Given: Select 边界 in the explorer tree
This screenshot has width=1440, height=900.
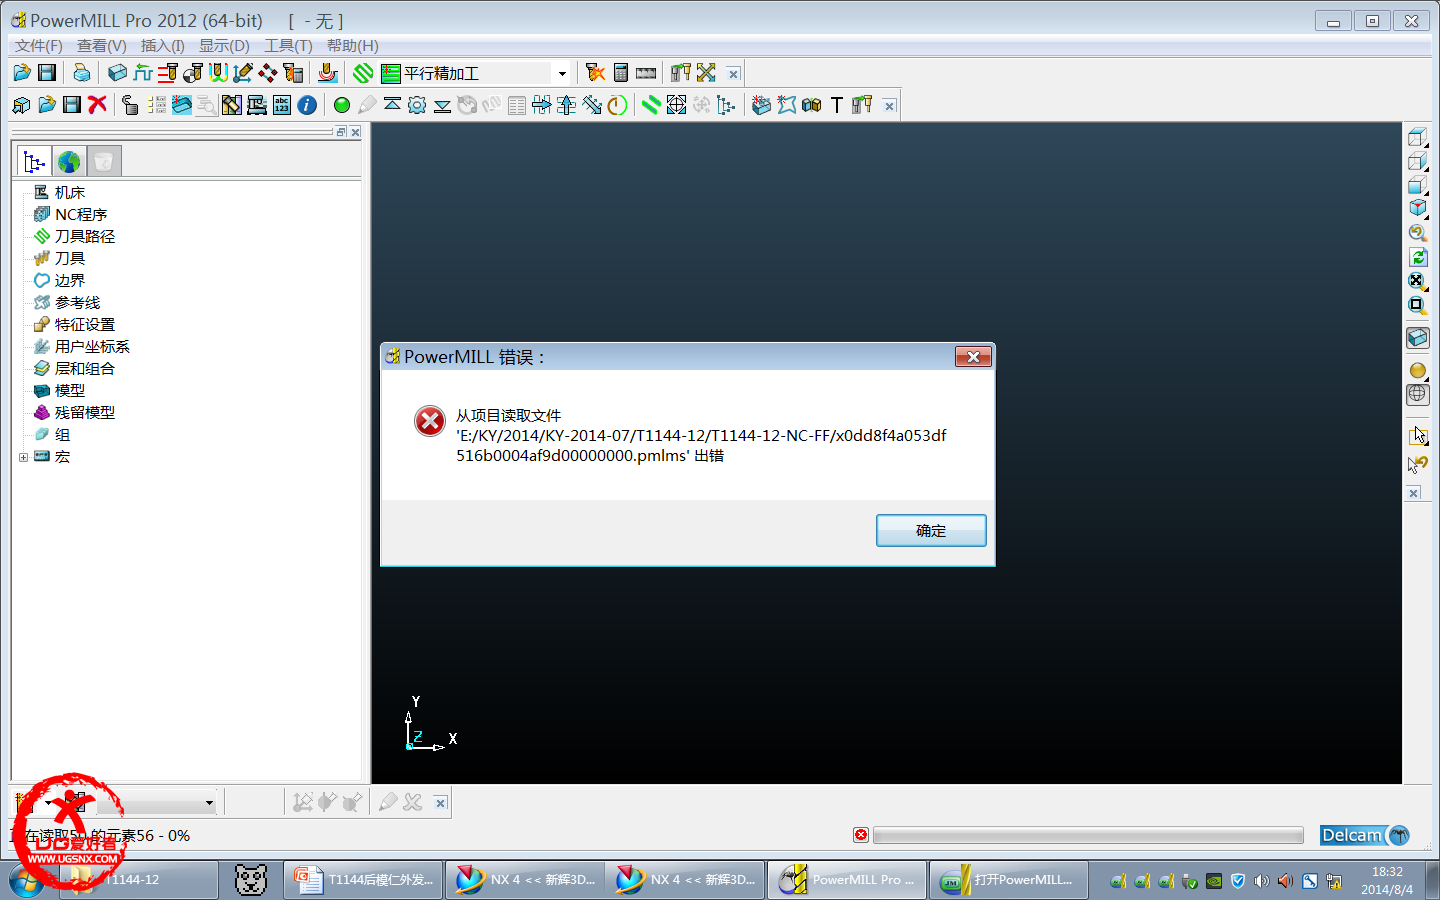Looking at the screenshot, I should (70, 280).
